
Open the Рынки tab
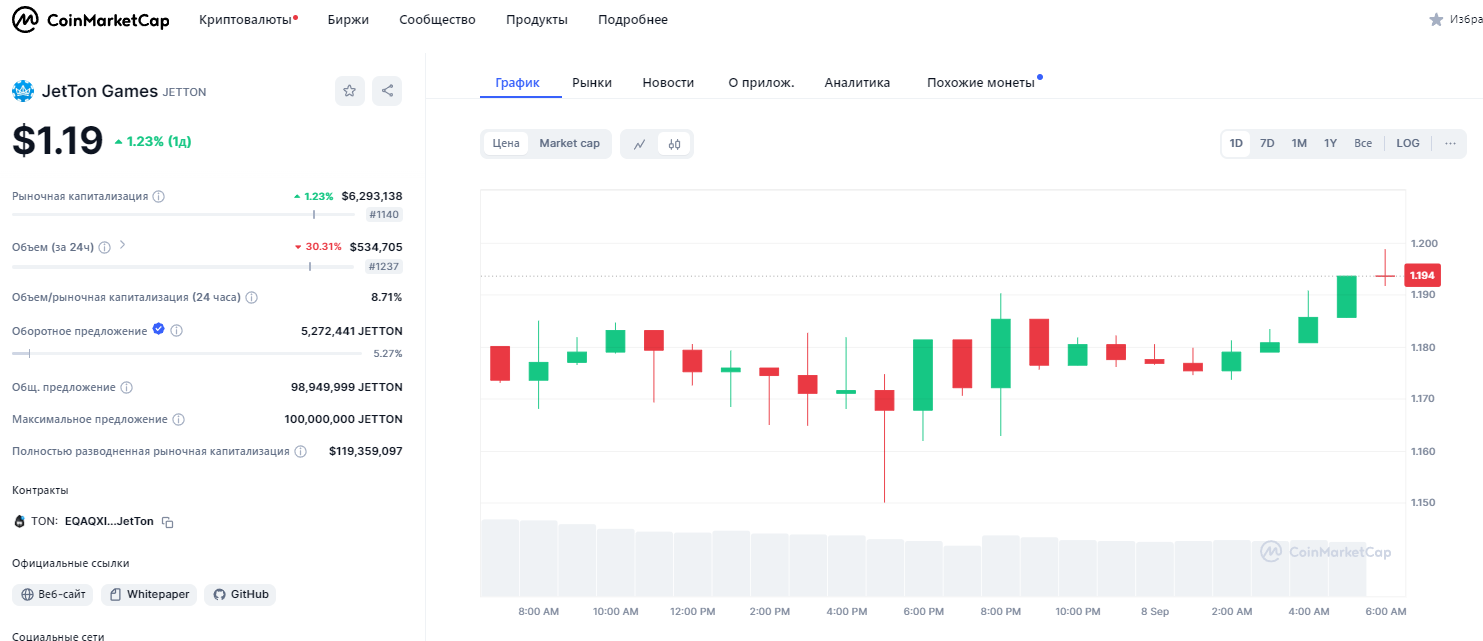click(x=592, y=83)
